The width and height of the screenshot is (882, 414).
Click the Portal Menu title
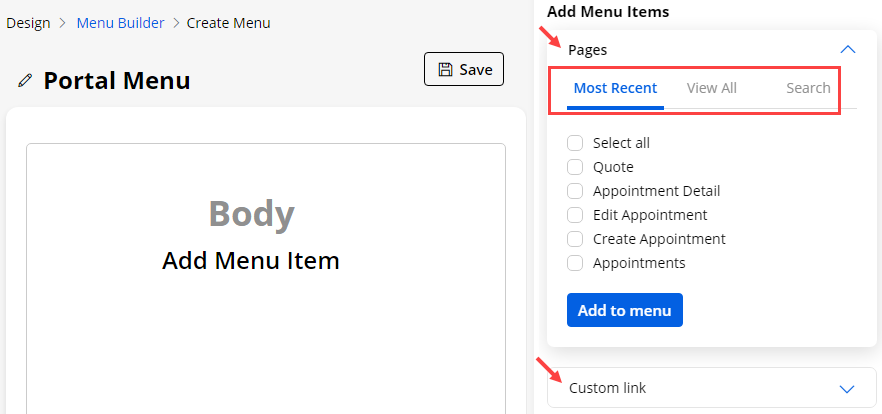(117, 80)
